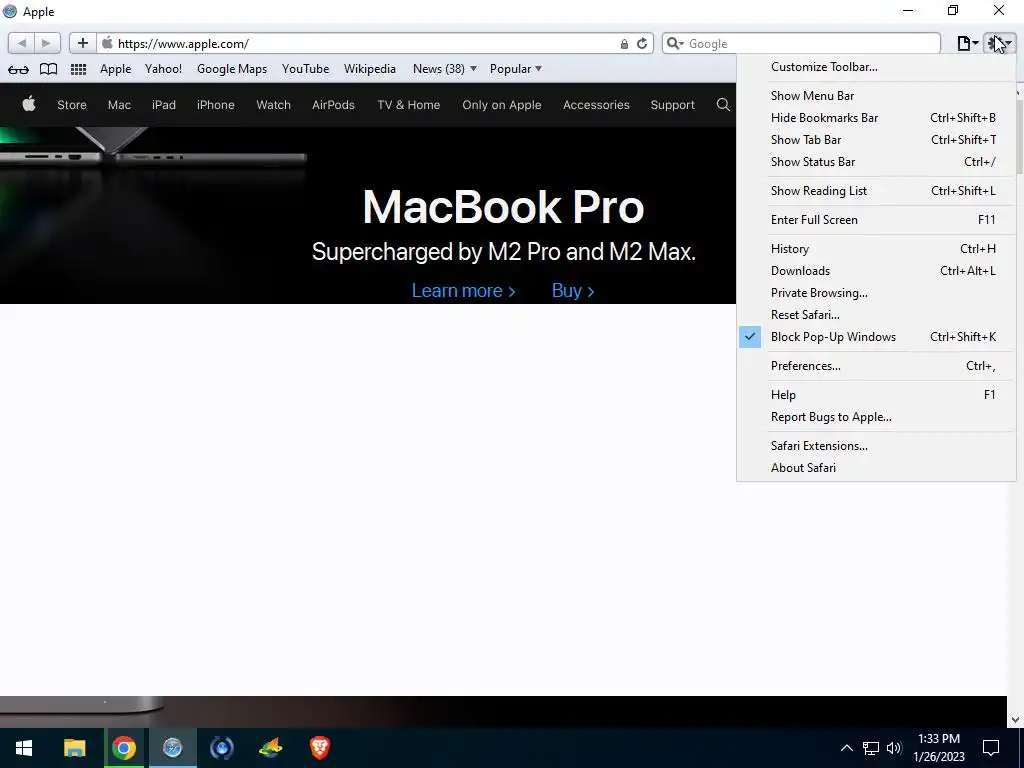Select Customize Toolbar... from the menu
This screenshot has height=768, width=1024.
(876, 67)
